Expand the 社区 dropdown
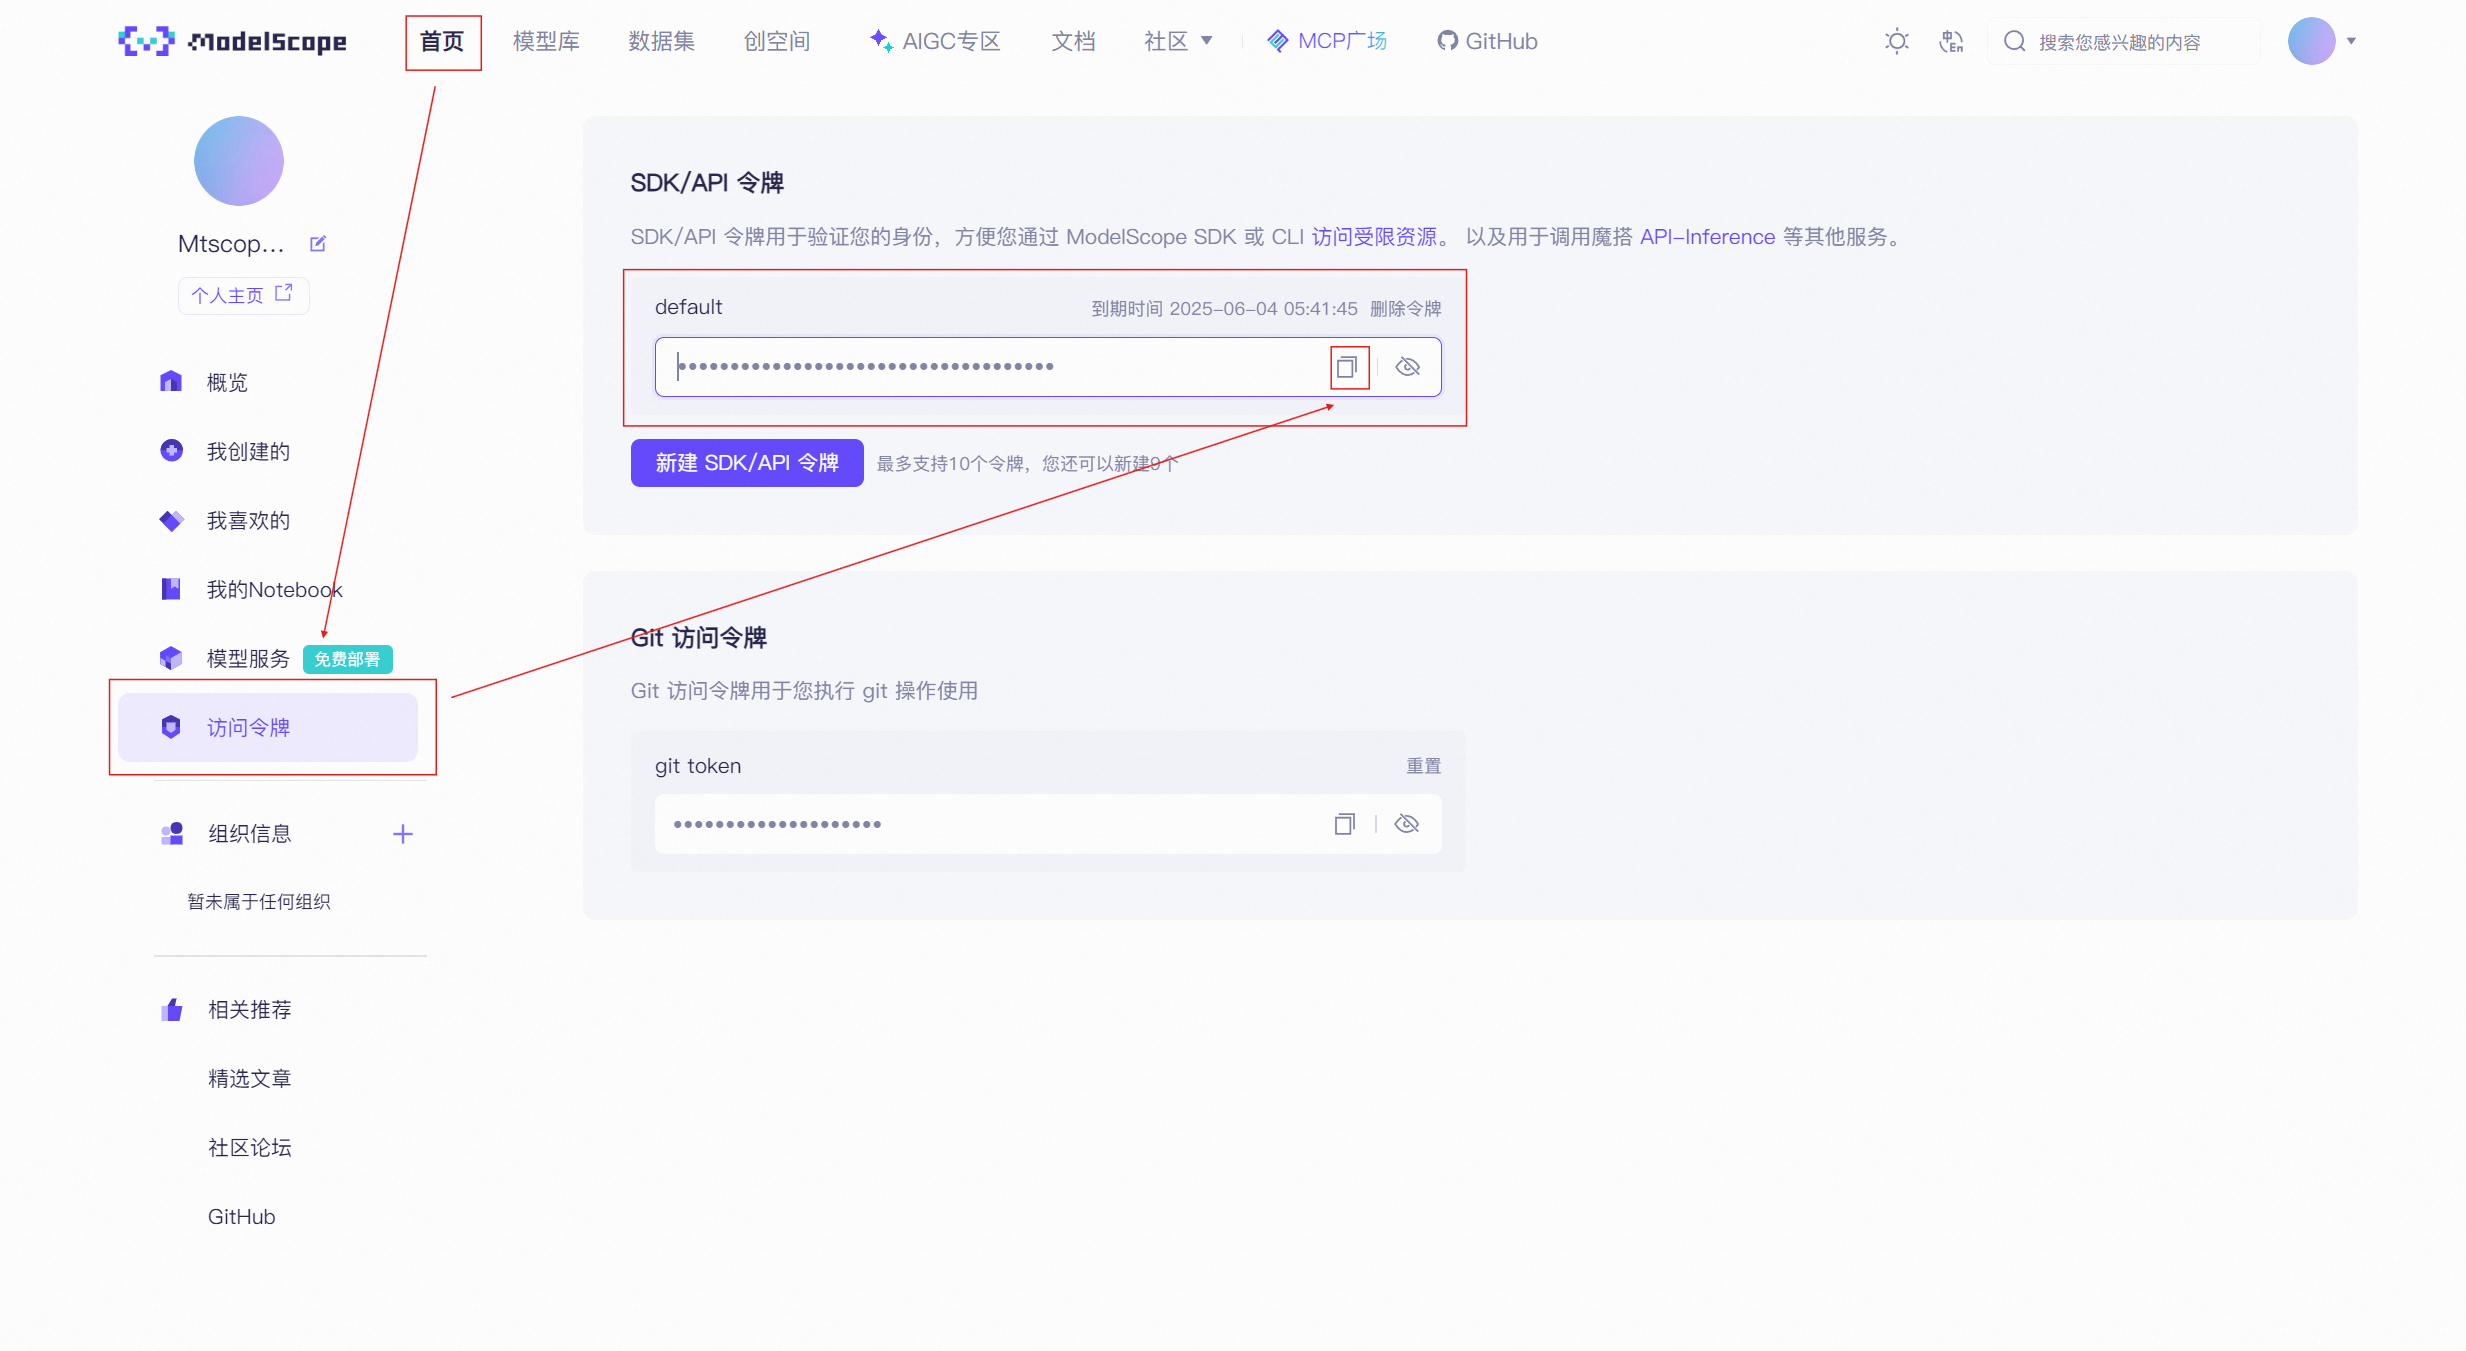The height and width of the screenshot is (1351, 2466). coord(1179,41)
